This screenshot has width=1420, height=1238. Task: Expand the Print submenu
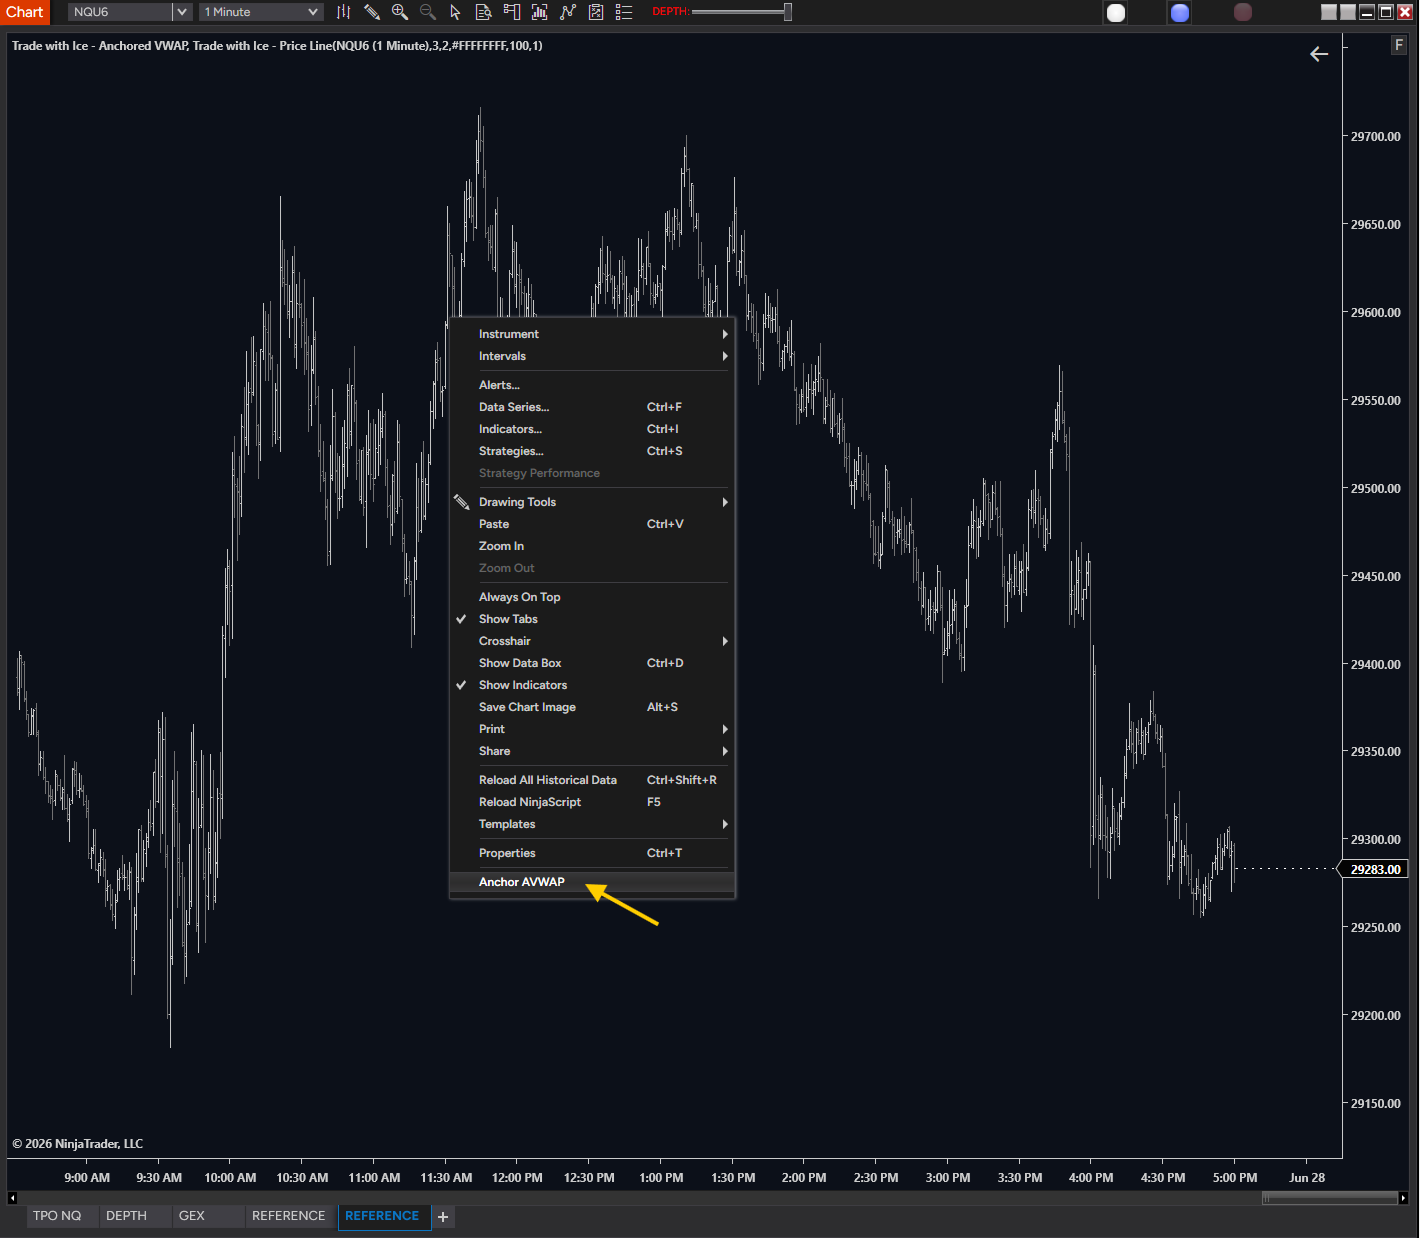pyautogui.click(x=592, y=729)
